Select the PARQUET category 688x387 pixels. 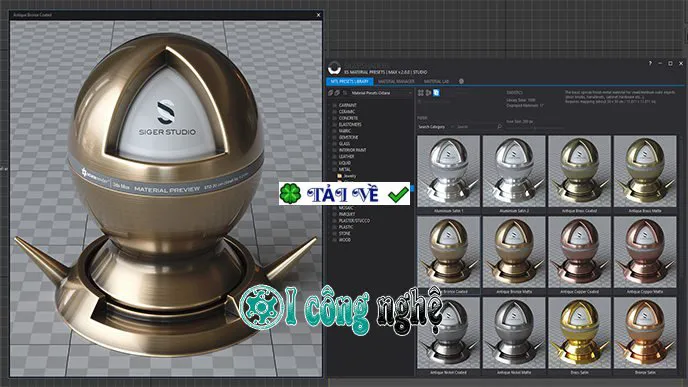point(347,214)
